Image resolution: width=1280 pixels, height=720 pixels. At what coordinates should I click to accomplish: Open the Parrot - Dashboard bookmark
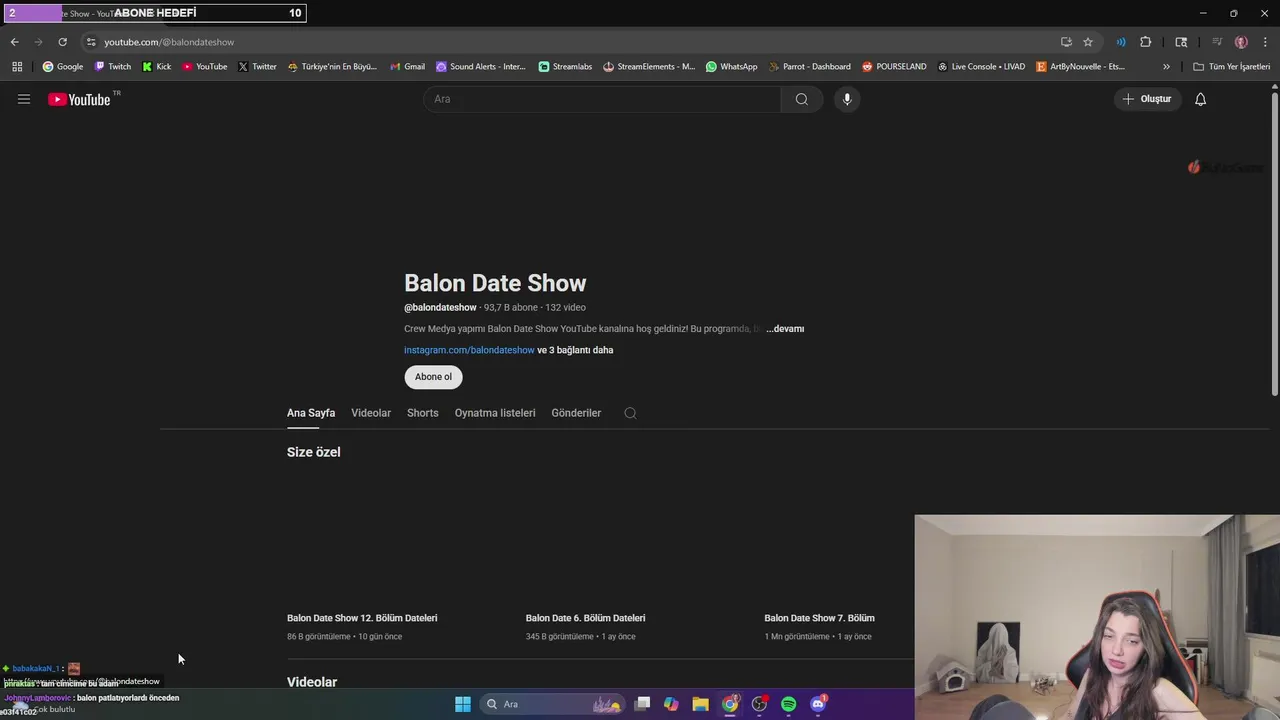coord(810,67)
